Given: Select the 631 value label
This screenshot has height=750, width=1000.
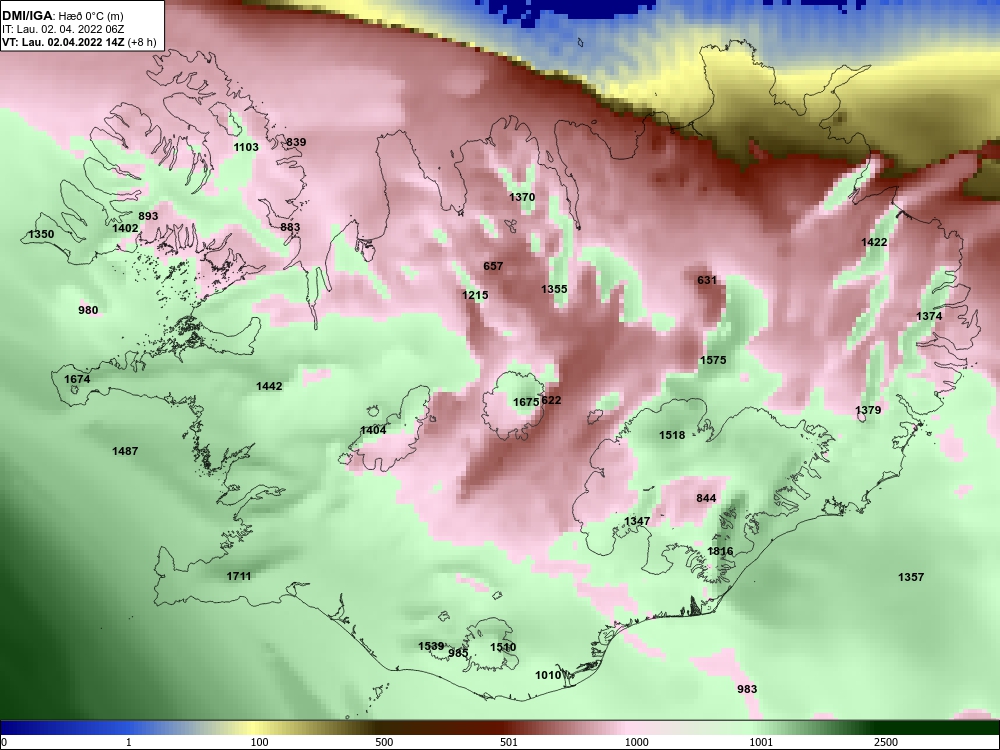Looking at the screenshot, I should pos(707,280).
